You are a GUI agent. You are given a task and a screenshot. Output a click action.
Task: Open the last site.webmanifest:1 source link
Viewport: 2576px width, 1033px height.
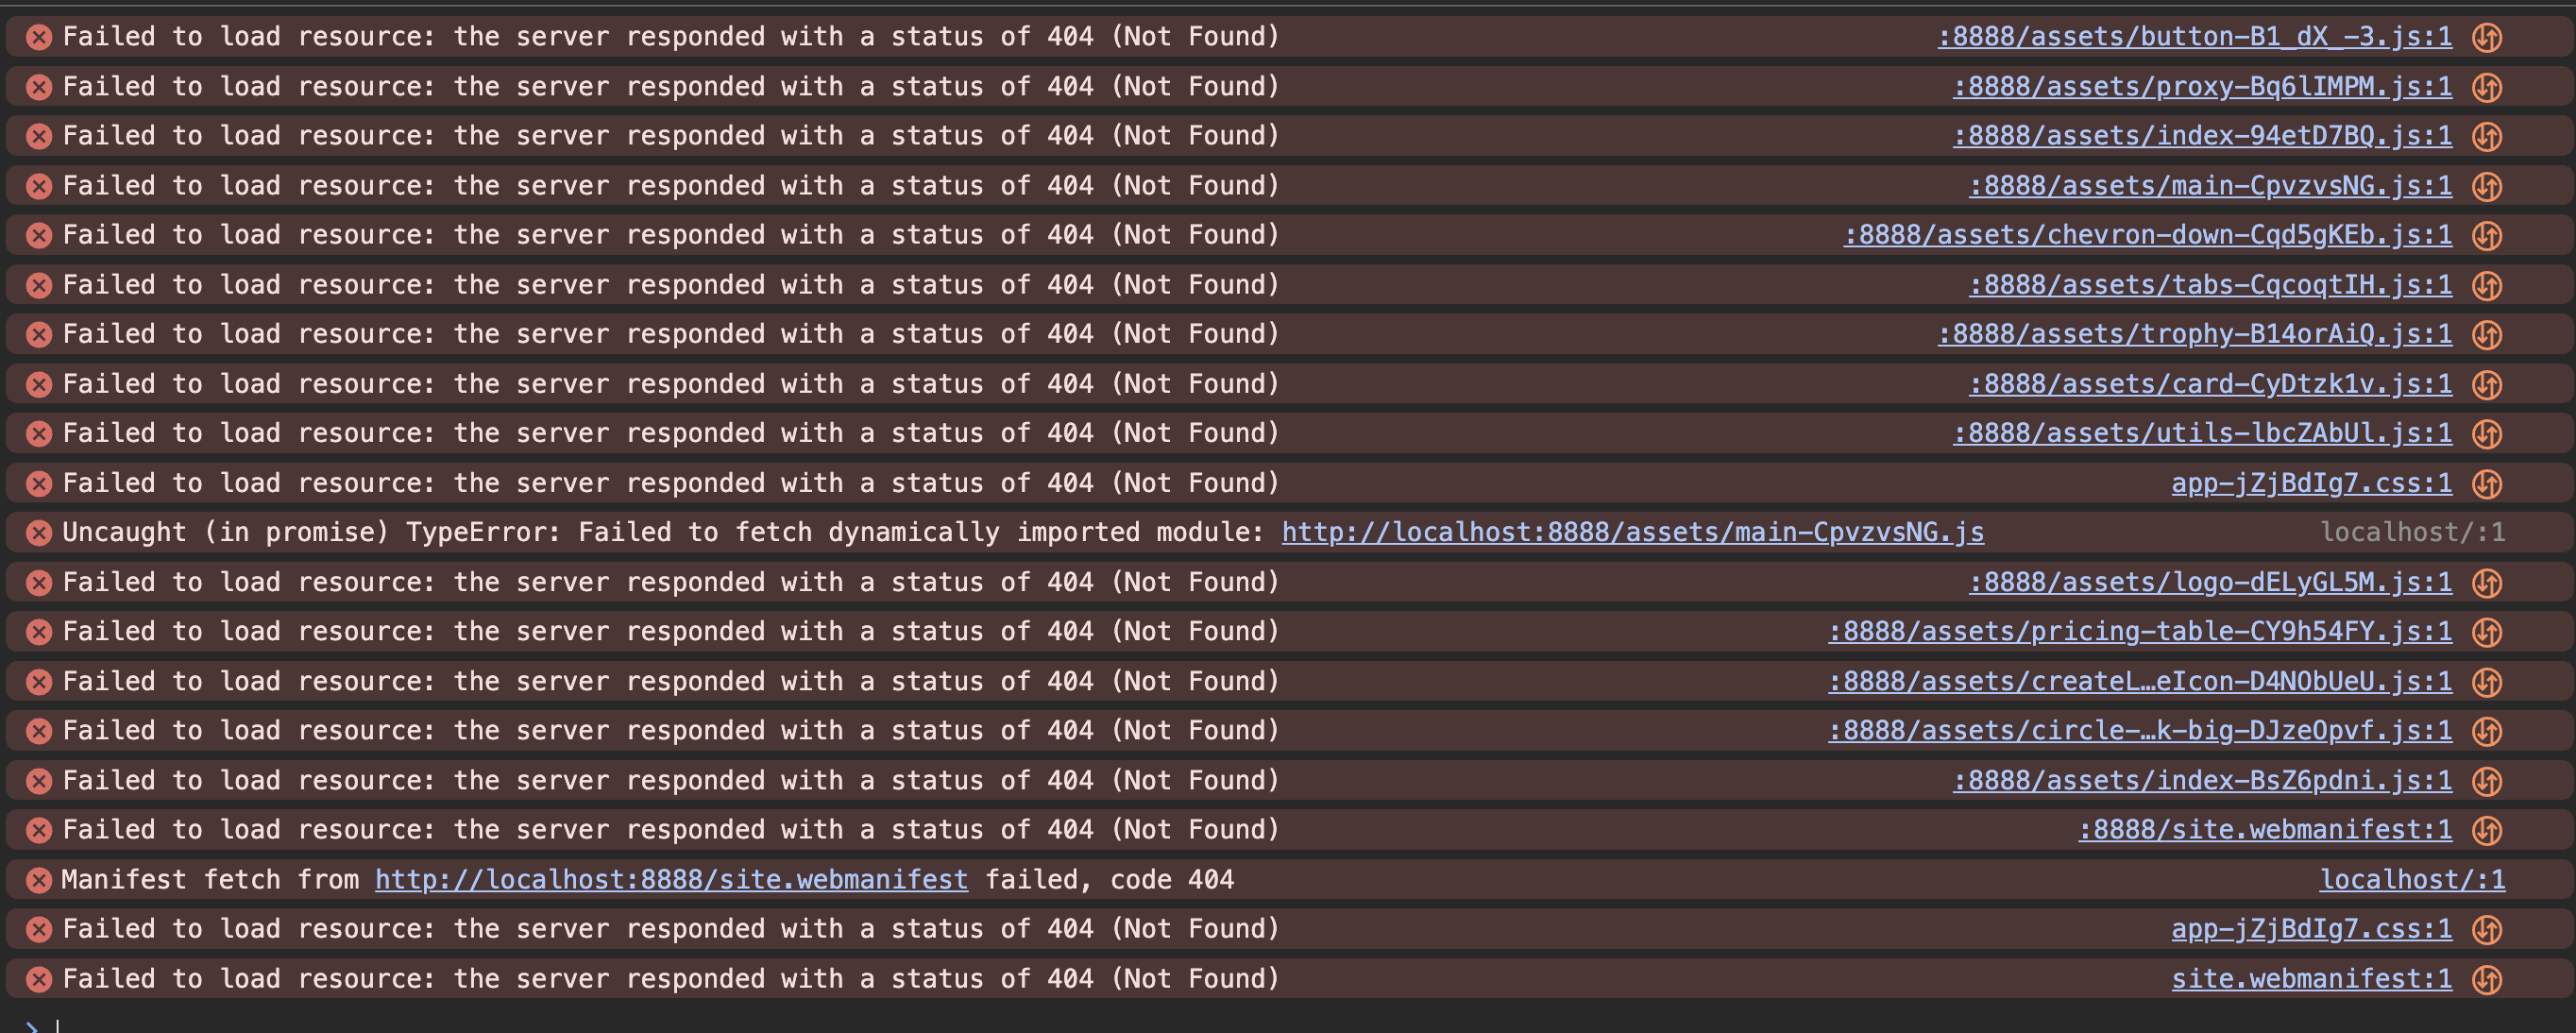pos(2311,979)
